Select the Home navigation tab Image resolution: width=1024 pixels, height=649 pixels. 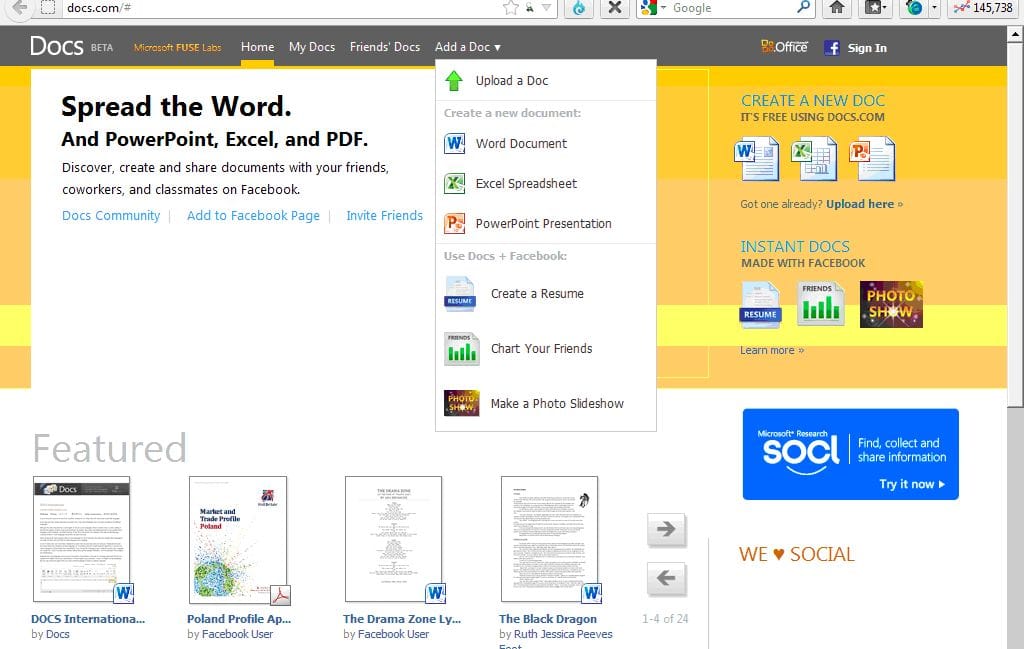coord(257,47)
